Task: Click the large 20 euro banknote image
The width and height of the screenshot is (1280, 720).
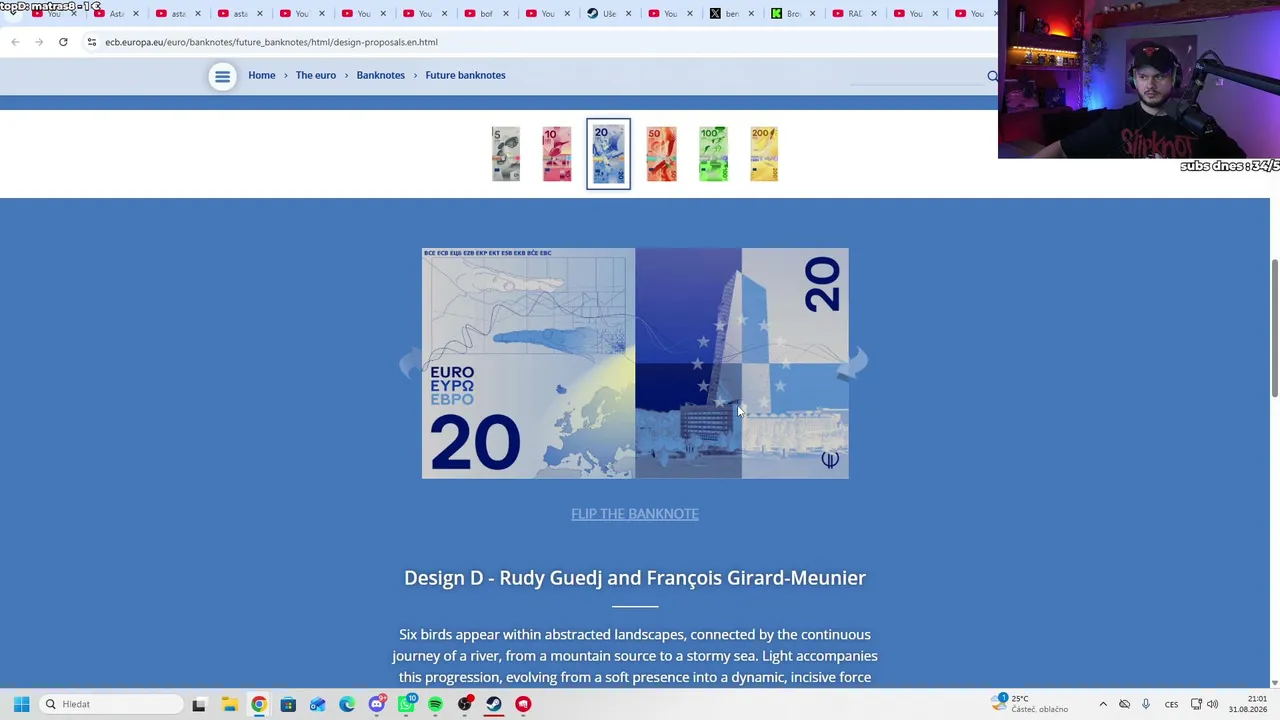Action: (x=635, y=363)
